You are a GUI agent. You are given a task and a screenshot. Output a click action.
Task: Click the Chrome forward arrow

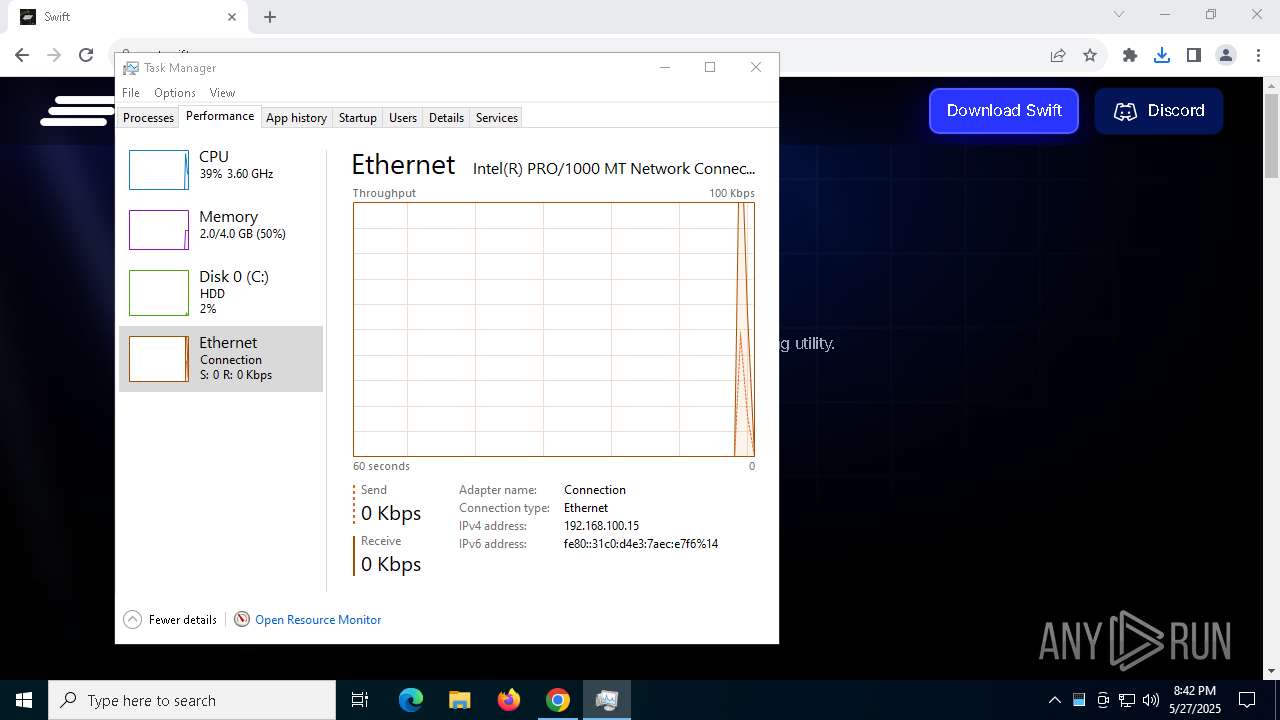click(54, 55)
